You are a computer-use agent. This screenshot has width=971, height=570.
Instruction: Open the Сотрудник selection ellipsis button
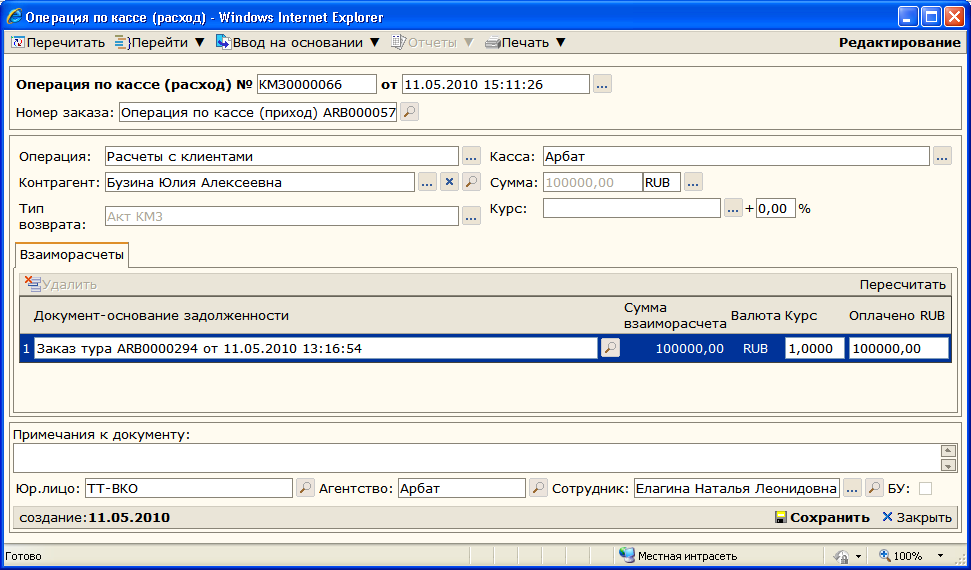click(852, 488)
